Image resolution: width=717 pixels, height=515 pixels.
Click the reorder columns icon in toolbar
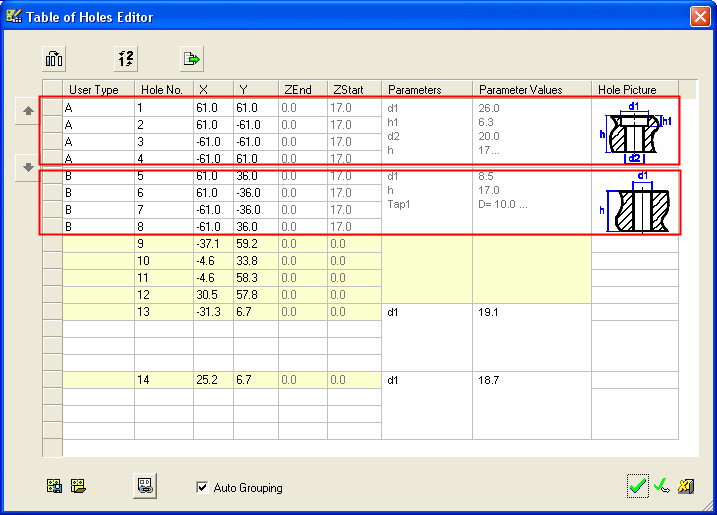[x=54, y=58]
